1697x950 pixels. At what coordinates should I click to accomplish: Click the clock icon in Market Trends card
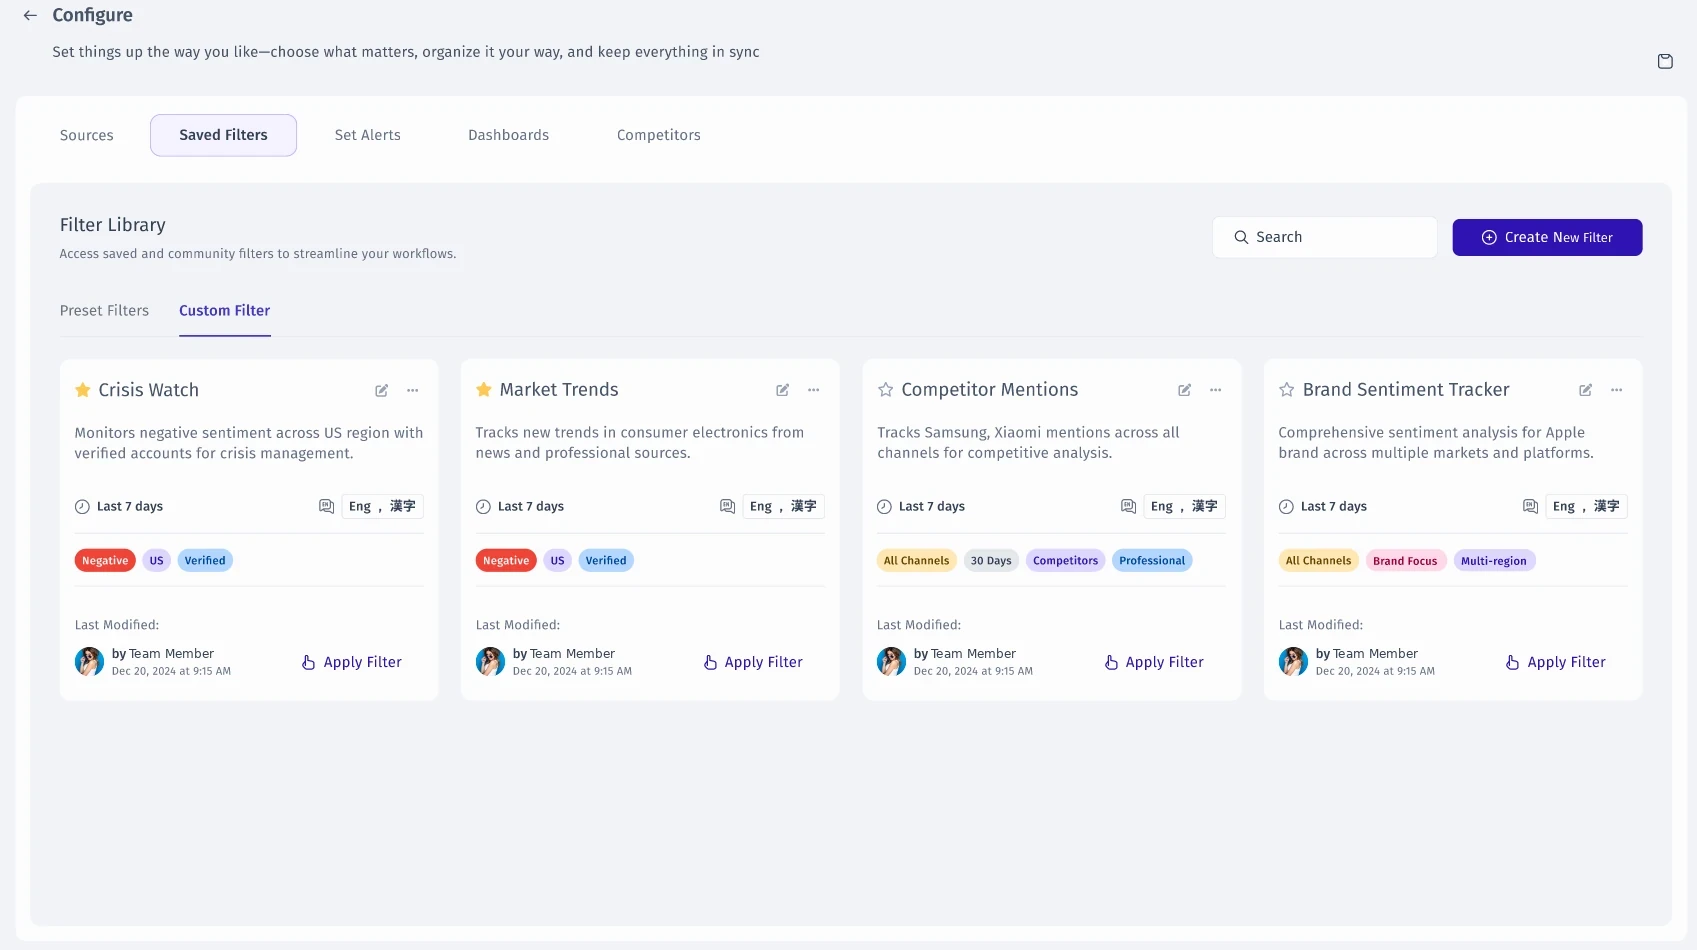click(483, 507)
